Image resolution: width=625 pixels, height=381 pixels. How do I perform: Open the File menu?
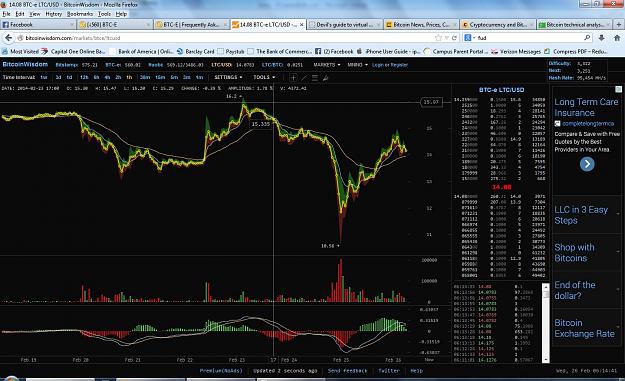point(6,14)
